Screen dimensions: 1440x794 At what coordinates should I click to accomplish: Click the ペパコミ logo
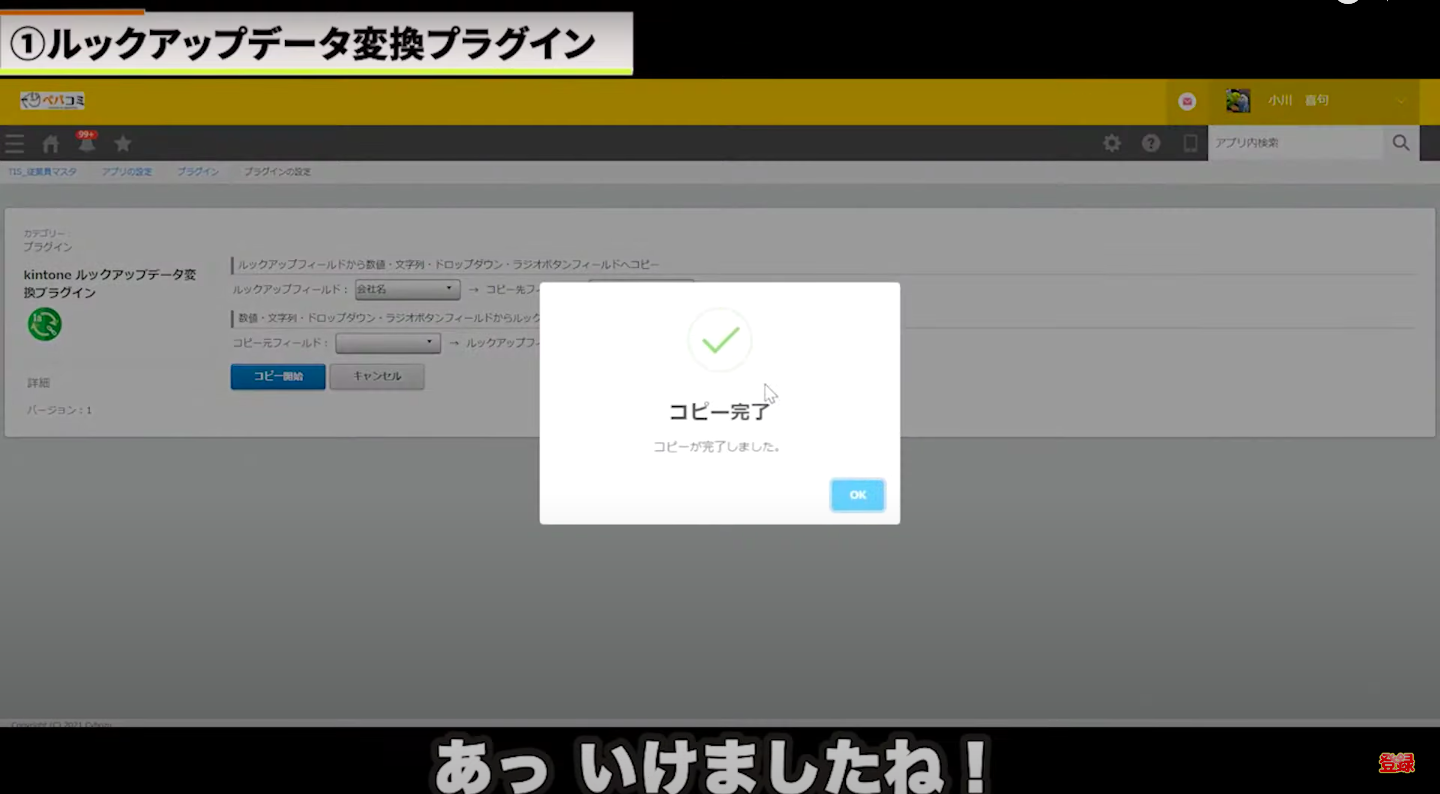pos(52,101)
